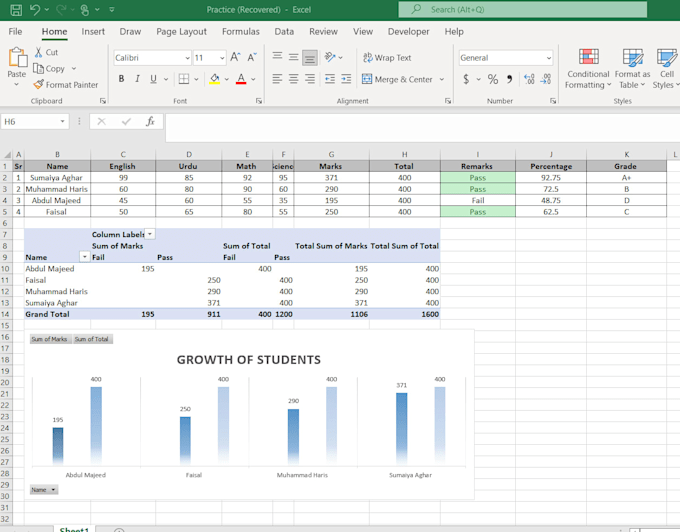680x532 pixels.
Task: Open Alignment settings dialog launcher
Action: coord(448,101)
